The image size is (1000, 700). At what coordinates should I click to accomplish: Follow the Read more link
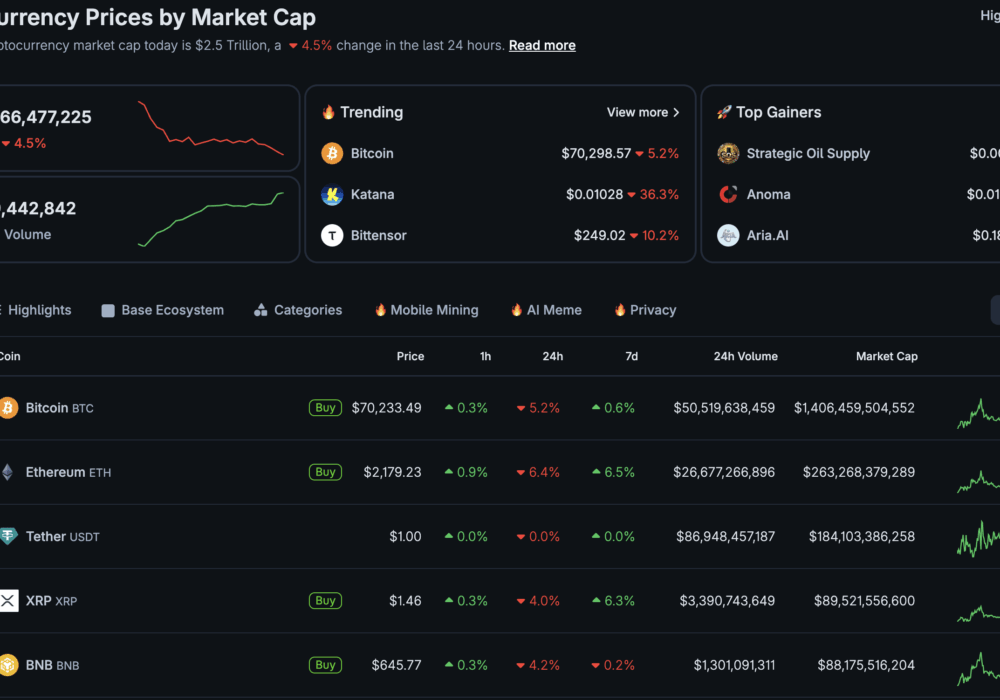tap(542, 46)
